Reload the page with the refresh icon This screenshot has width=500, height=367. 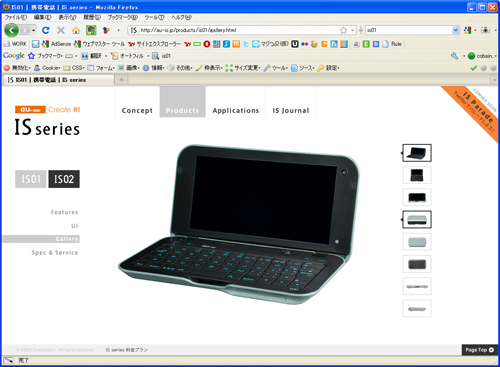click(46, 30)
